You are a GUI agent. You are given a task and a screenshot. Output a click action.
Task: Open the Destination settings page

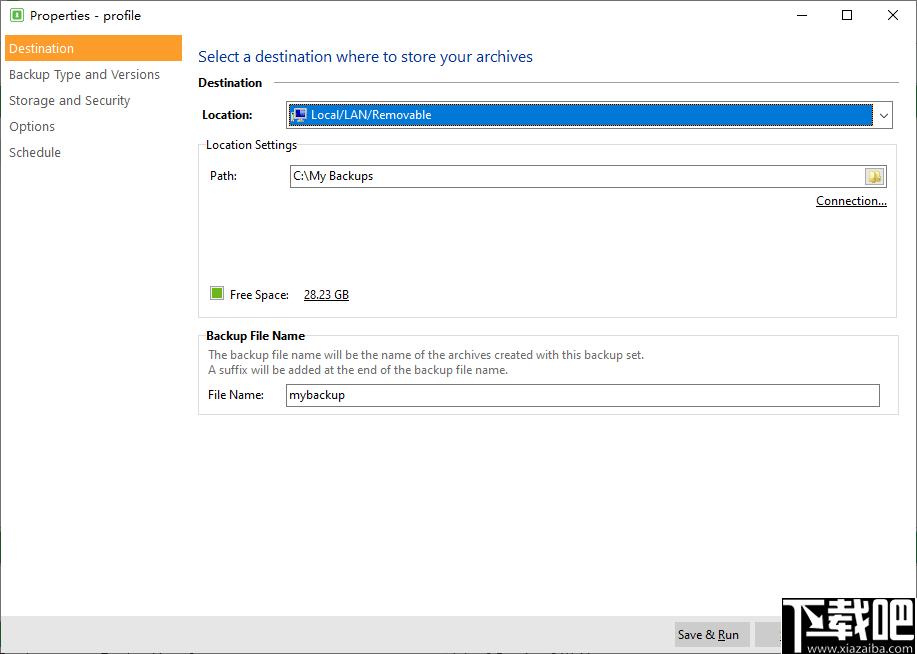[93, 48]
